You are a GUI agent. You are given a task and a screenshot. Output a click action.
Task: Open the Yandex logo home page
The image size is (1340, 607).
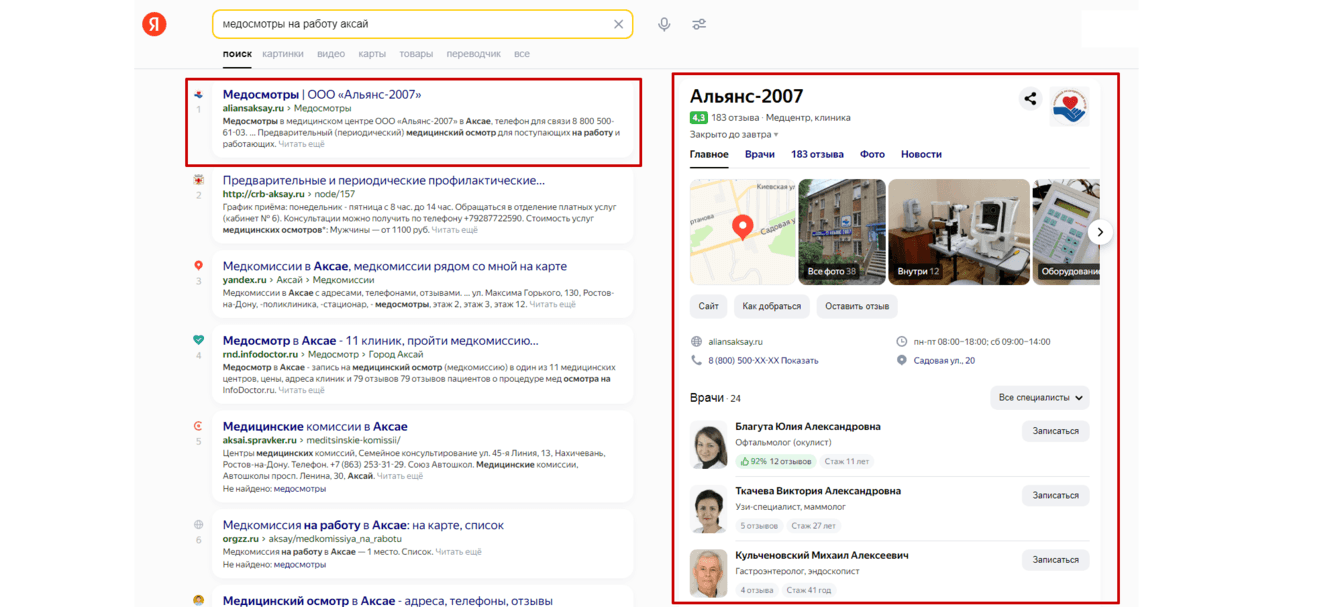154,24
